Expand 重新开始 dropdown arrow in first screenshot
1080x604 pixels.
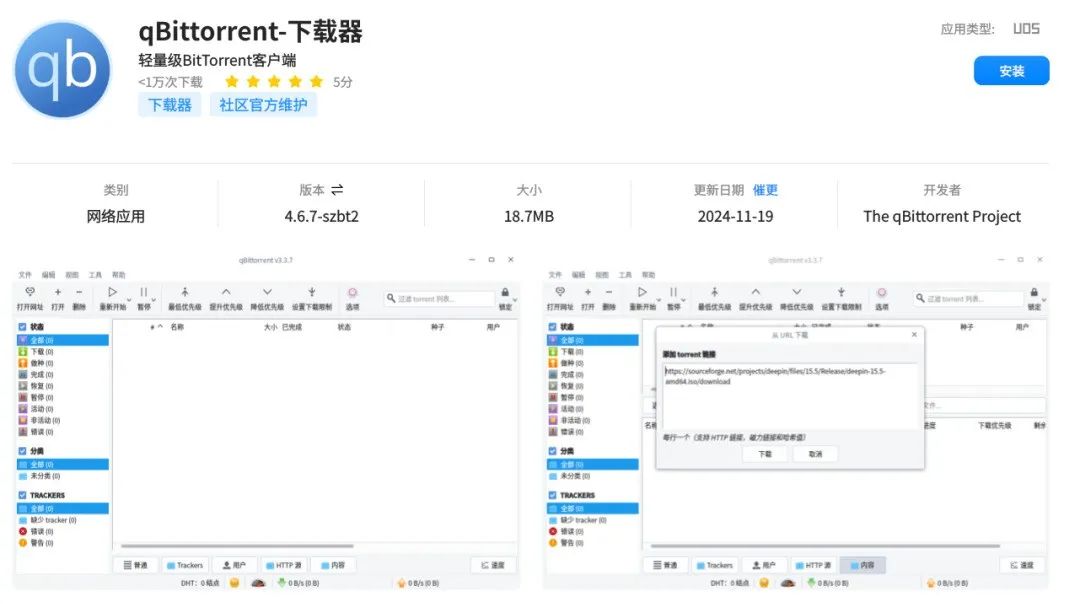[129, 300]
